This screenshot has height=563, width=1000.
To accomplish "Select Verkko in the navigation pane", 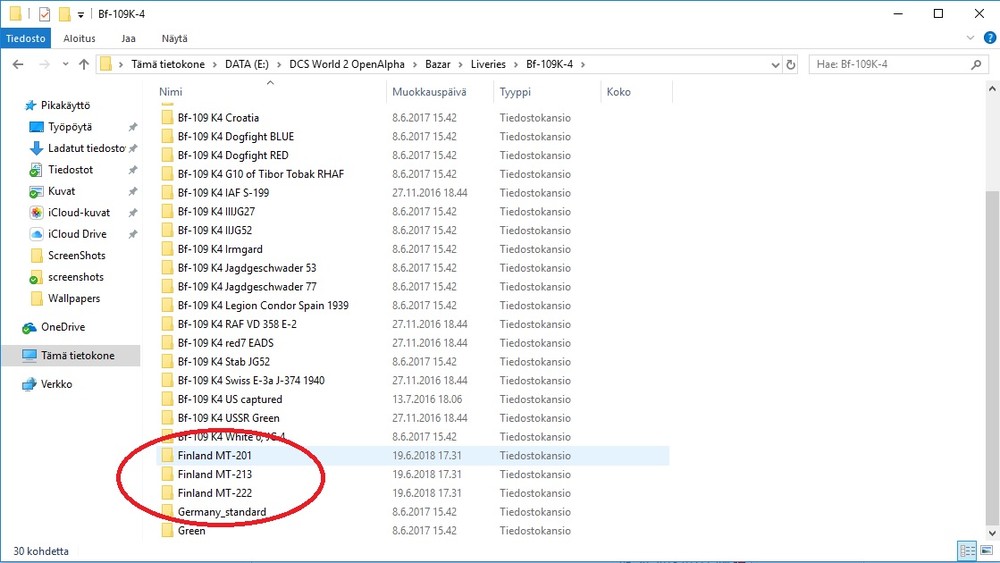I will coord(56,384).
